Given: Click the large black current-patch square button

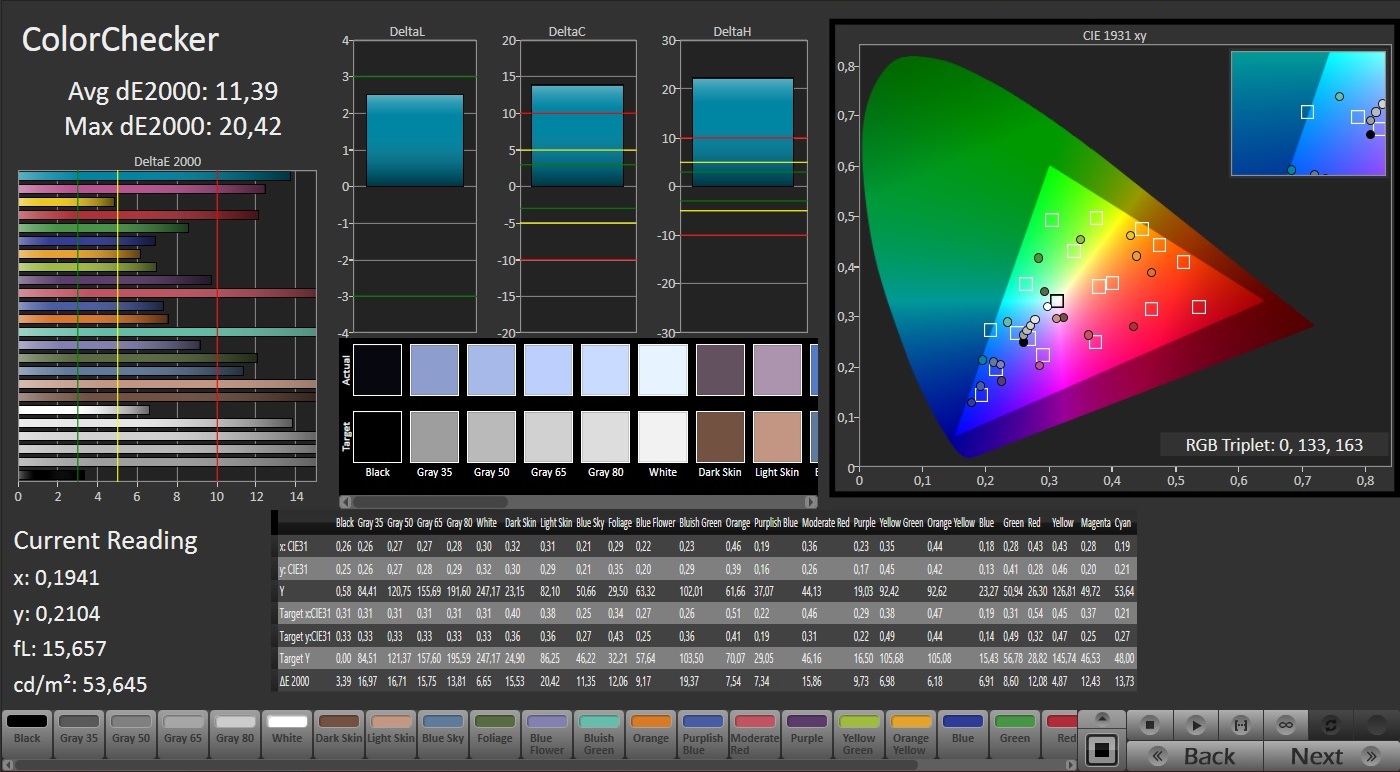Looking at the screenshot, I should 1102,748.
